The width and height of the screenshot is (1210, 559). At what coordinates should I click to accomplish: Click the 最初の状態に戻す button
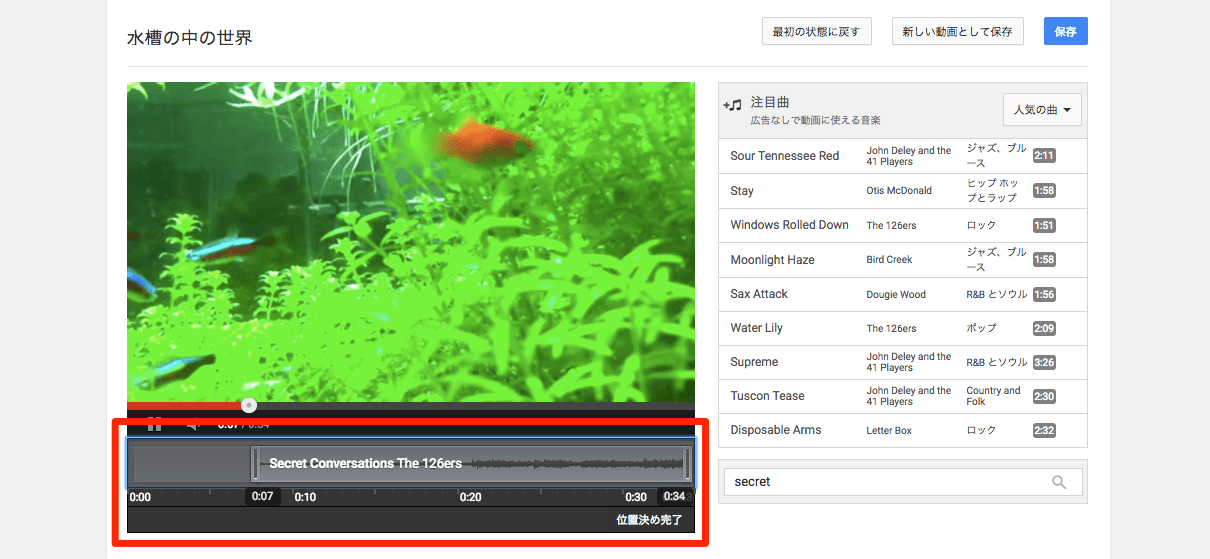coord(816,31)
